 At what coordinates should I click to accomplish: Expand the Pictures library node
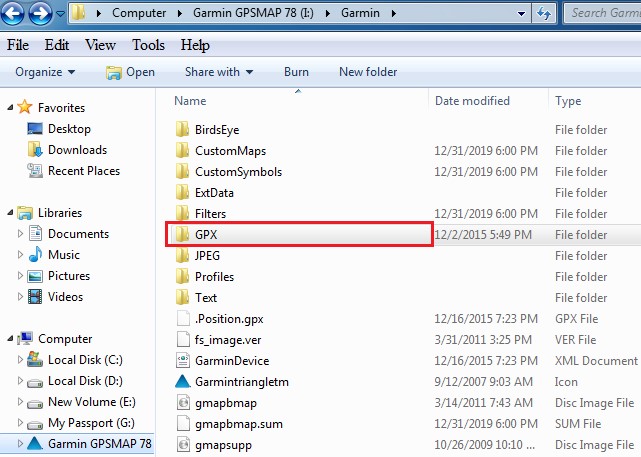pyautogui.click(x=20, y=276)
